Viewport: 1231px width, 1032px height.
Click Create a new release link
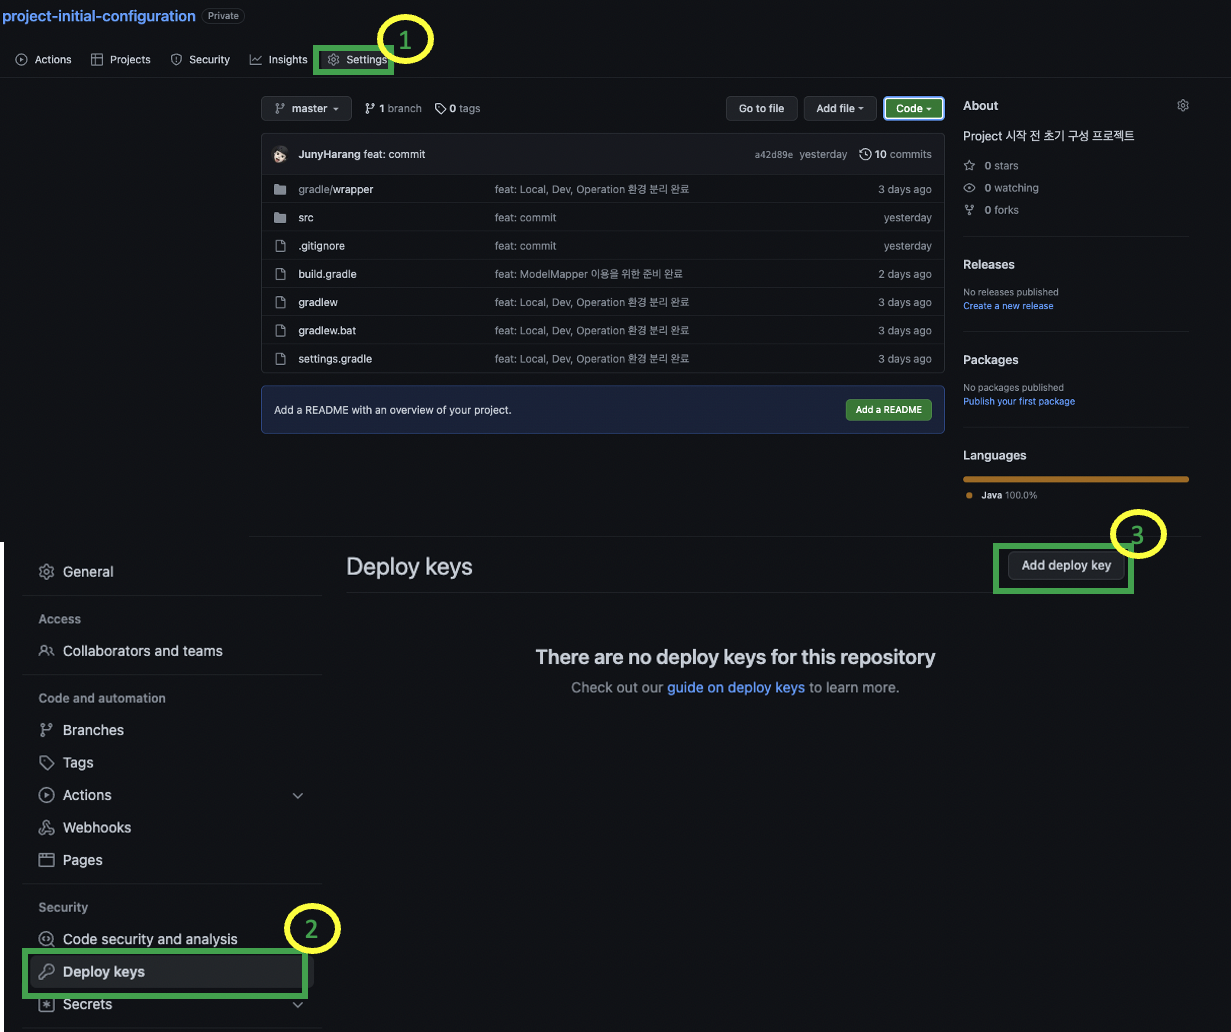tap(1008, 306)
